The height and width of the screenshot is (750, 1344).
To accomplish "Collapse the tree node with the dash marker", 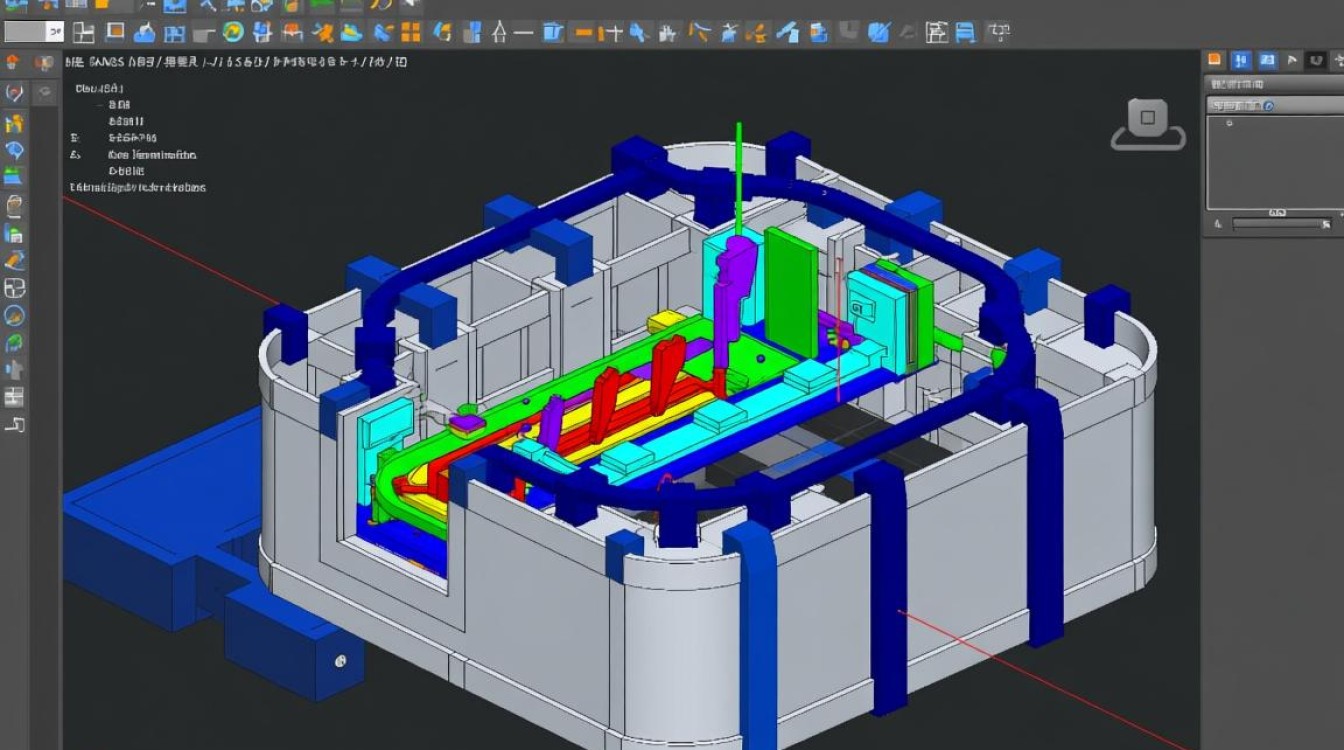I will 100,104.
